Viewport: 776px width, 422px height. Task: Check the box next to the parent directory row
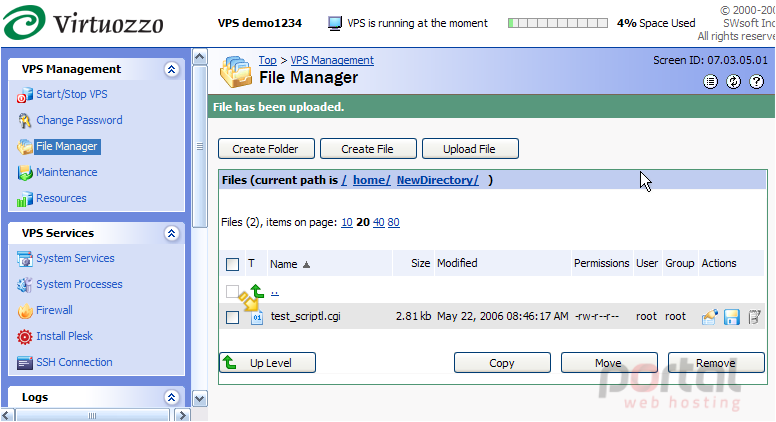click(232, 291)
